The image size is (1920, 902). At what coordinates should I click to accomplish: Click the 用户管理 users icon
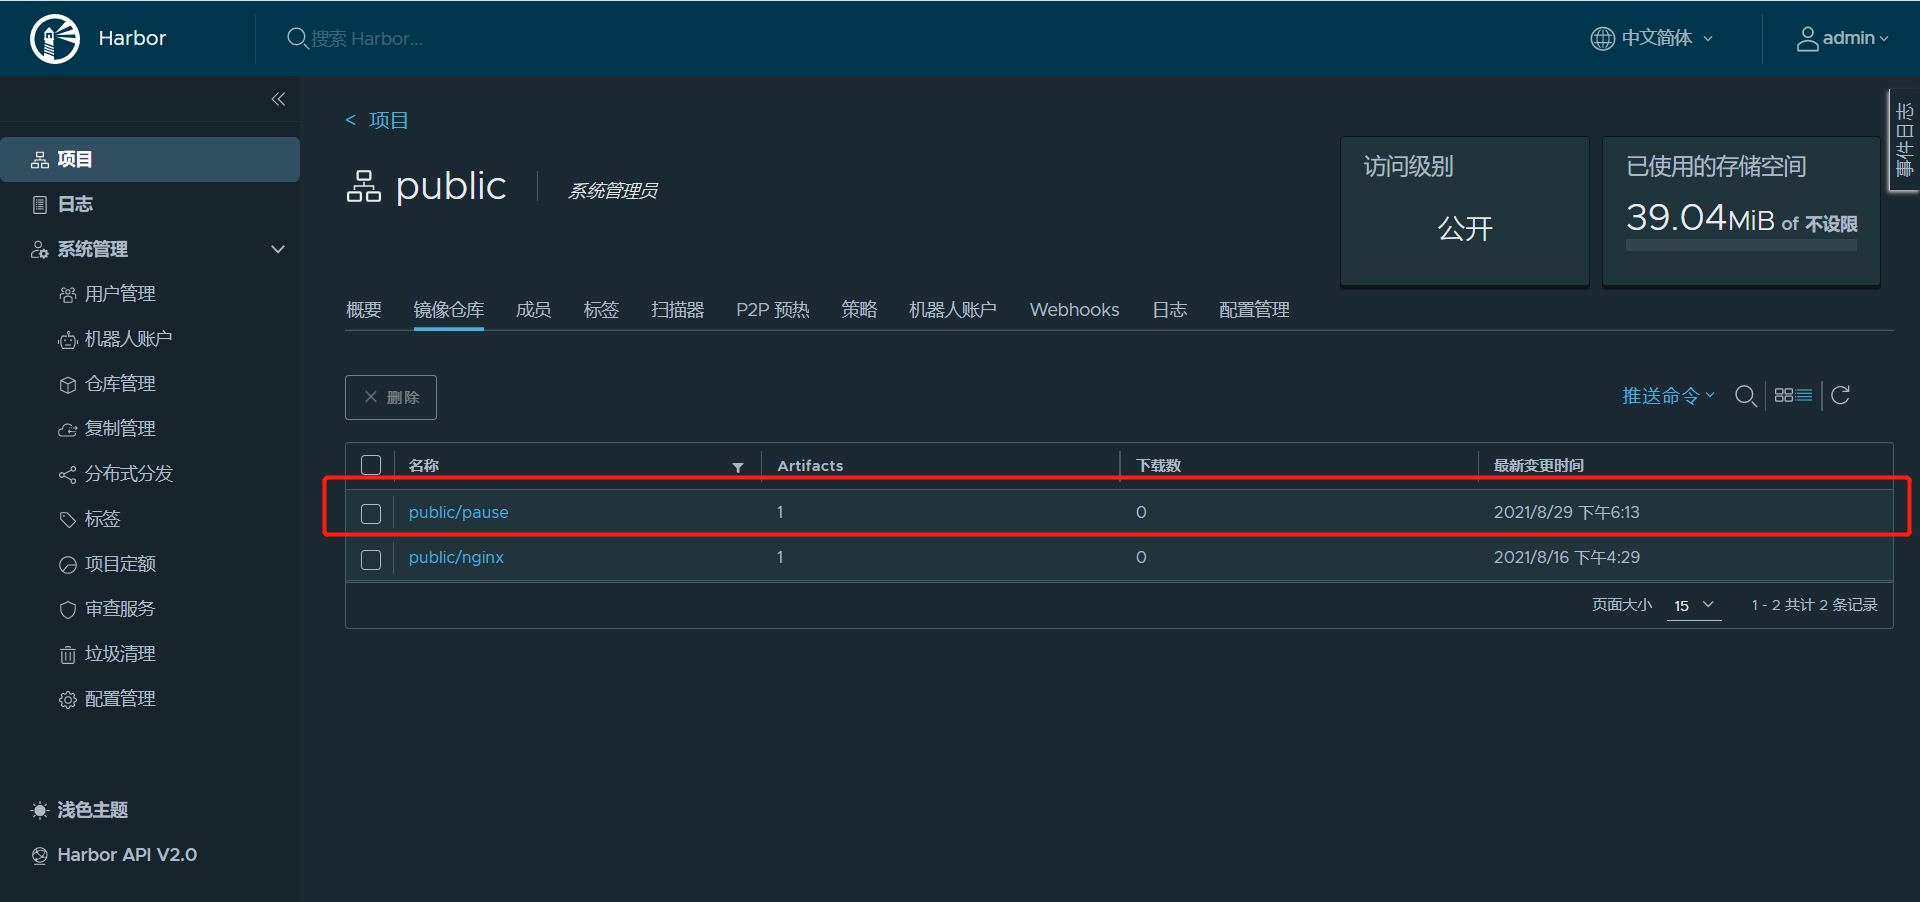tap(67, 294)
